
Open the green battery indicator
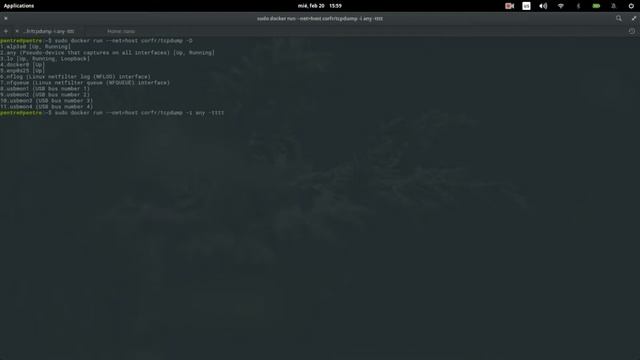point(596,6)
